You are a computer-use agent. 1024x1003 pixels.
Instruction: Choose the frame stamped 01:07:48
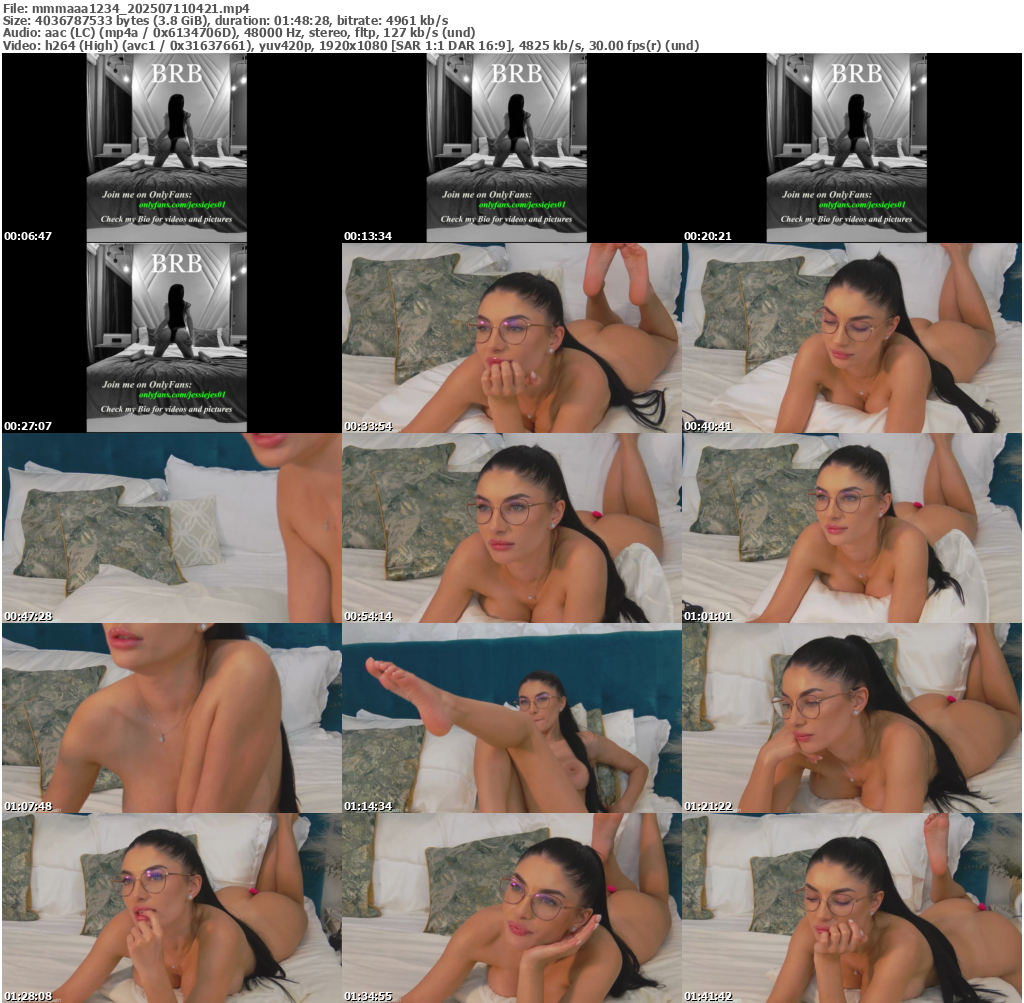click(172, 718)
